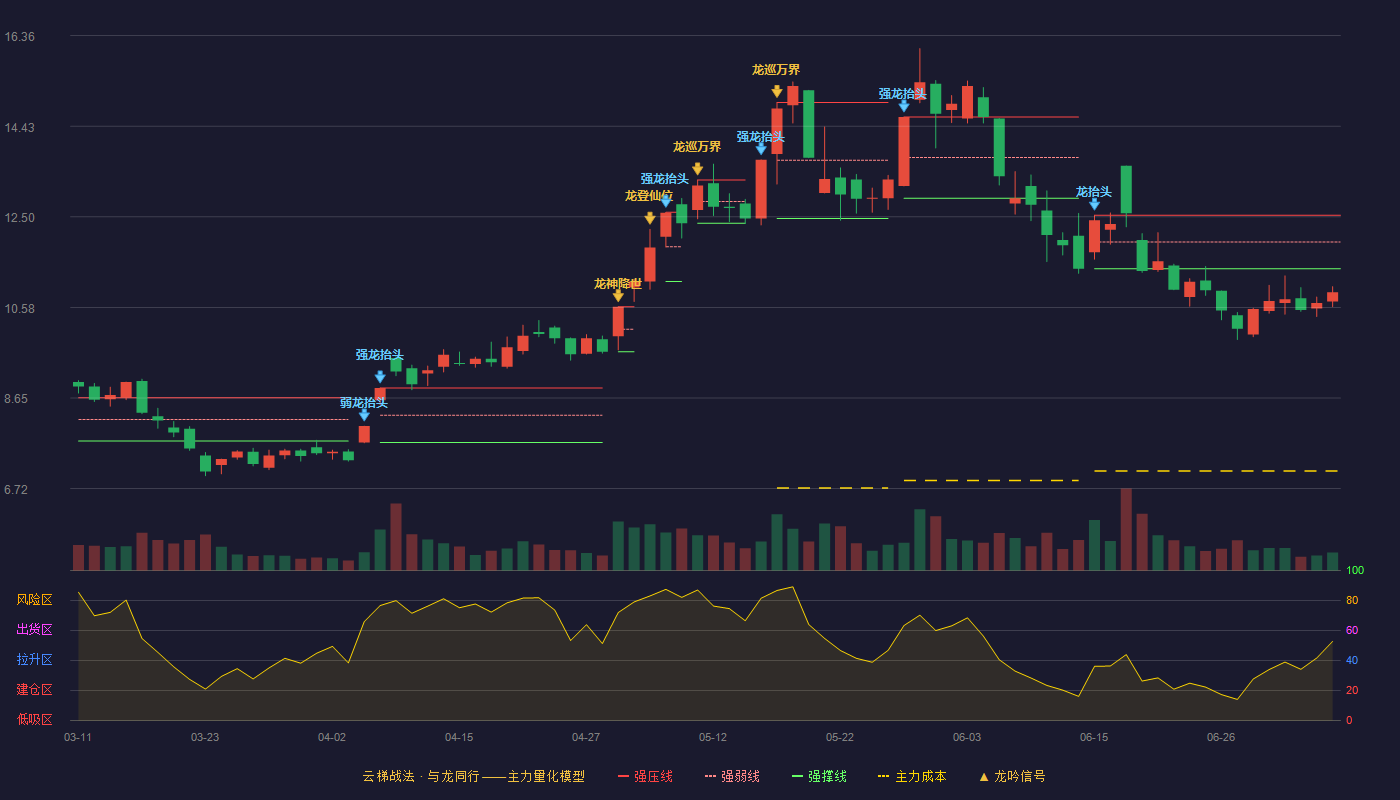Click the standalone 龙抬头 label near 06-15

click(1094, 192)
